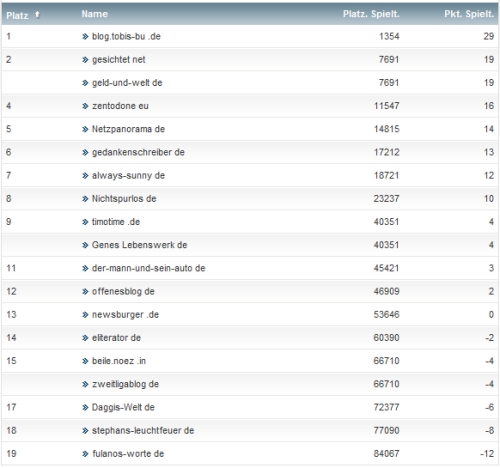Open the always-sunny de link
Viewport: 500px width, 468px height.
[x=128, y=175]
